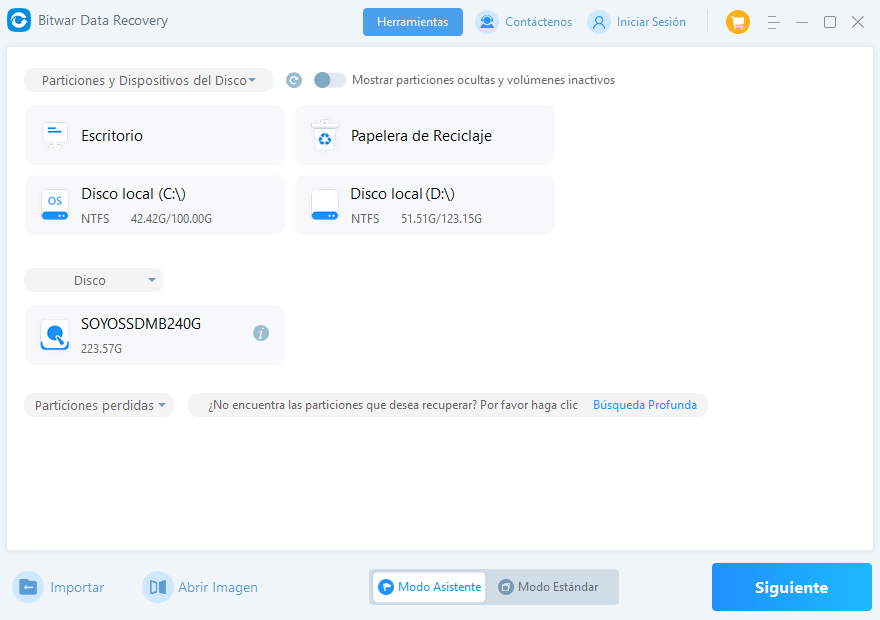Open the shopping cart icon
The height and width of the screenshot is (620, 880).
tap(737, 22)
